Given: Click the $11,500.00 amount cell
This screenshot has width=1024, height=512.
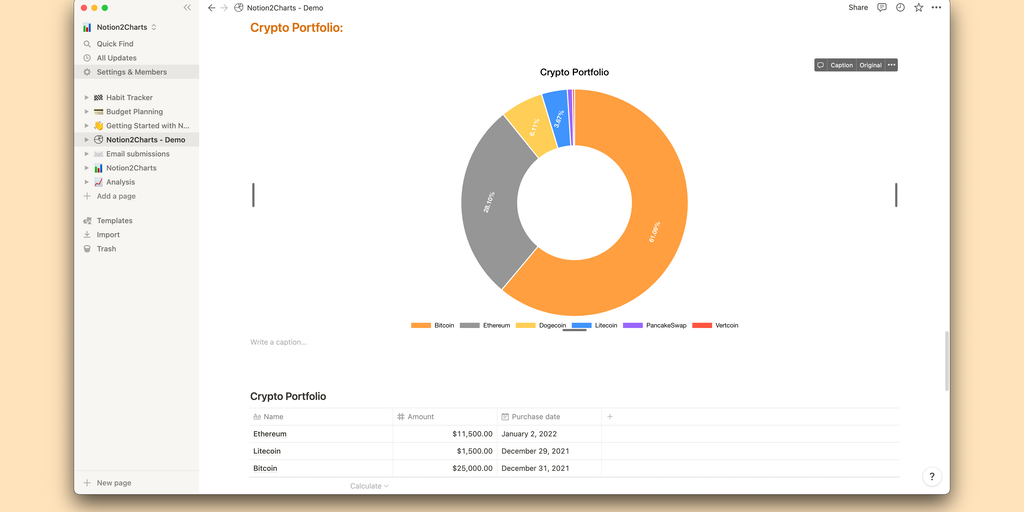Looking at the screenshot, I should pos(445,434).
